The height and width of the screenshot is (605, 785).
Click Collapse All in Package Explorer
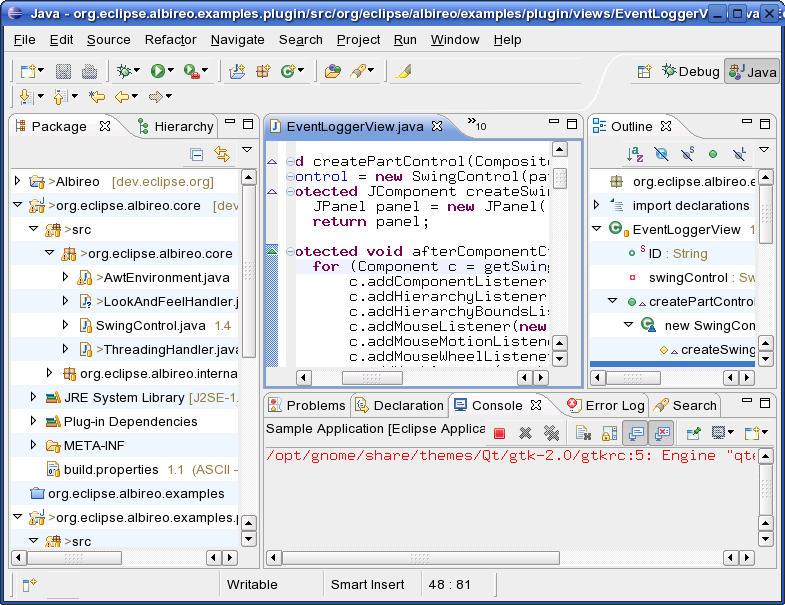197,154
